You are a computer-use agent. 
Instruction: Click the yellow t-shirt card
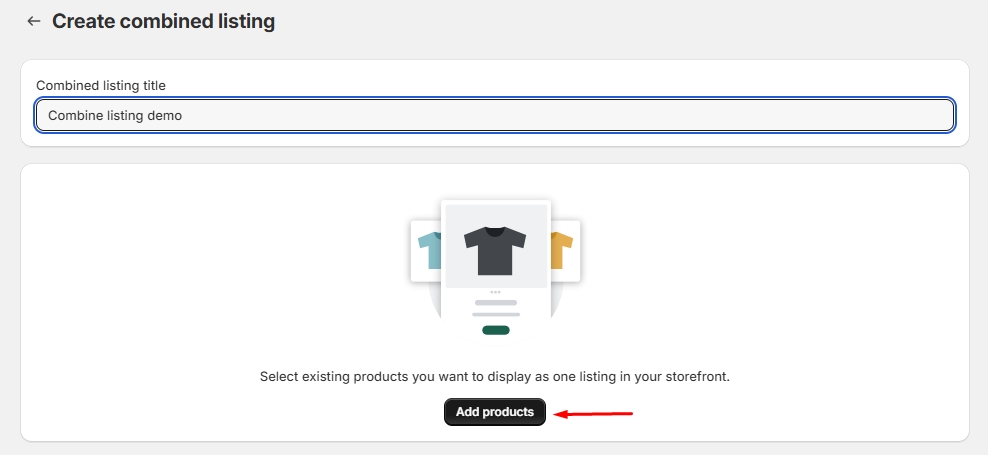tap(565, 250)
